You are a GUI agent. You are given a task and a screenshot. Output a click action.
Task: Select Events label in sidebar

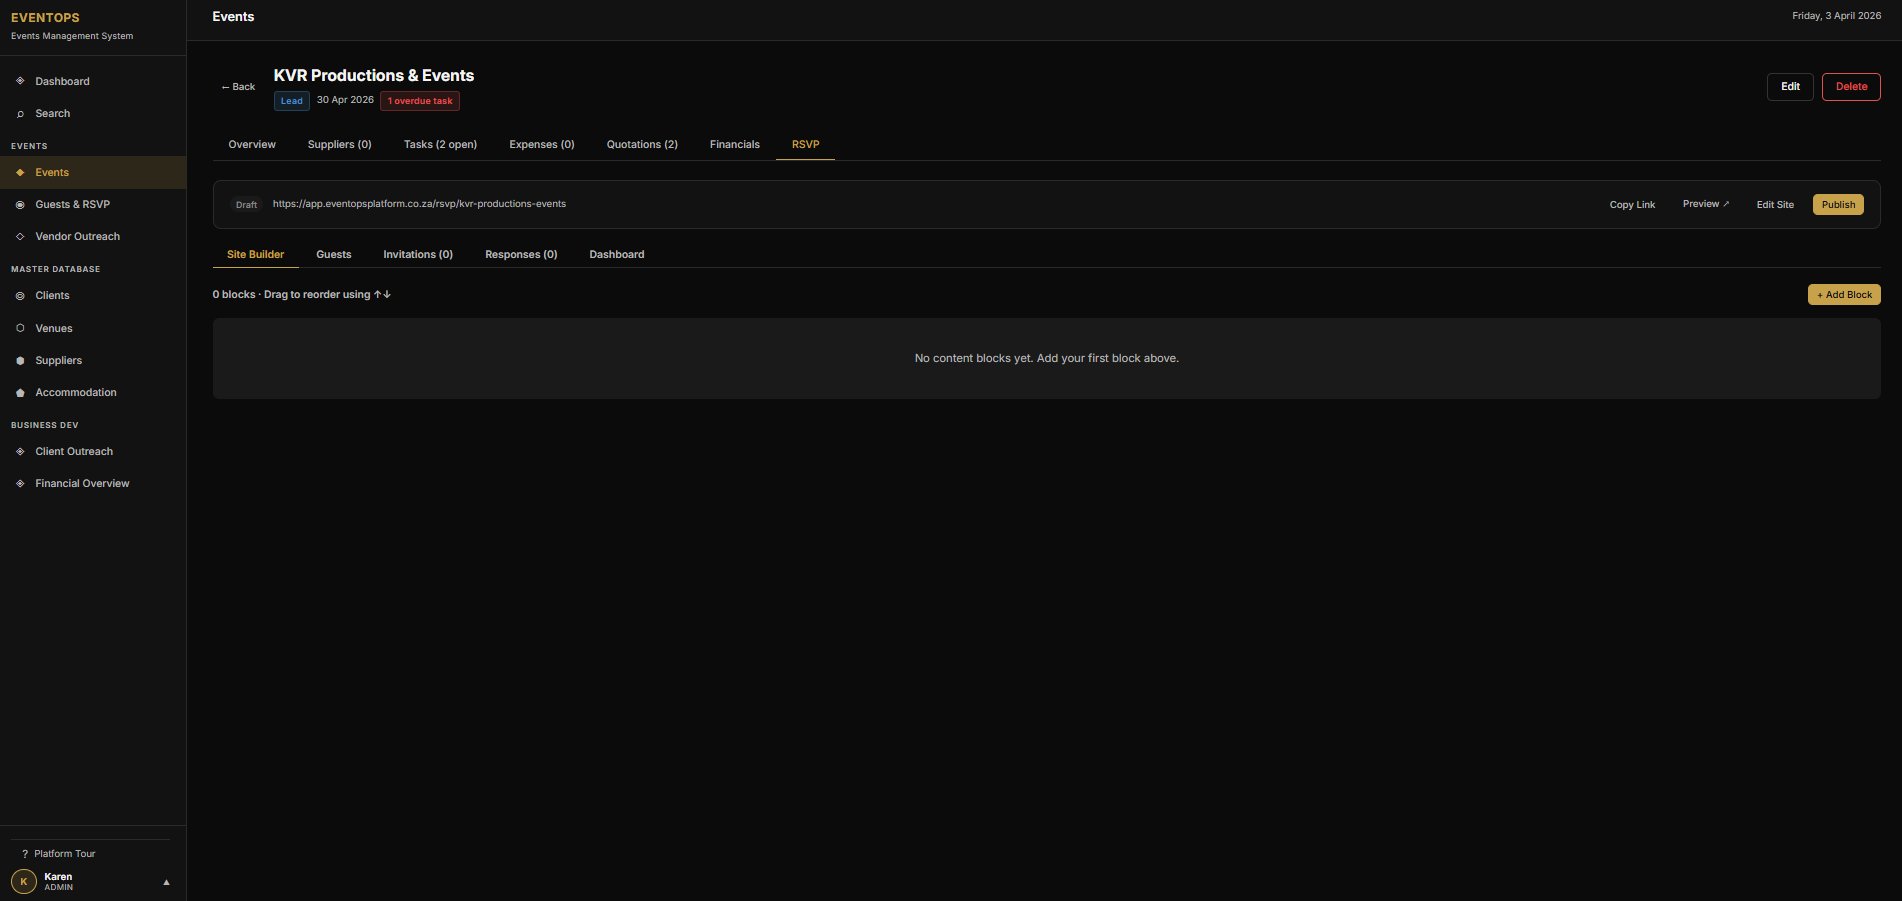pyautogui.click(x=52, y=172)
